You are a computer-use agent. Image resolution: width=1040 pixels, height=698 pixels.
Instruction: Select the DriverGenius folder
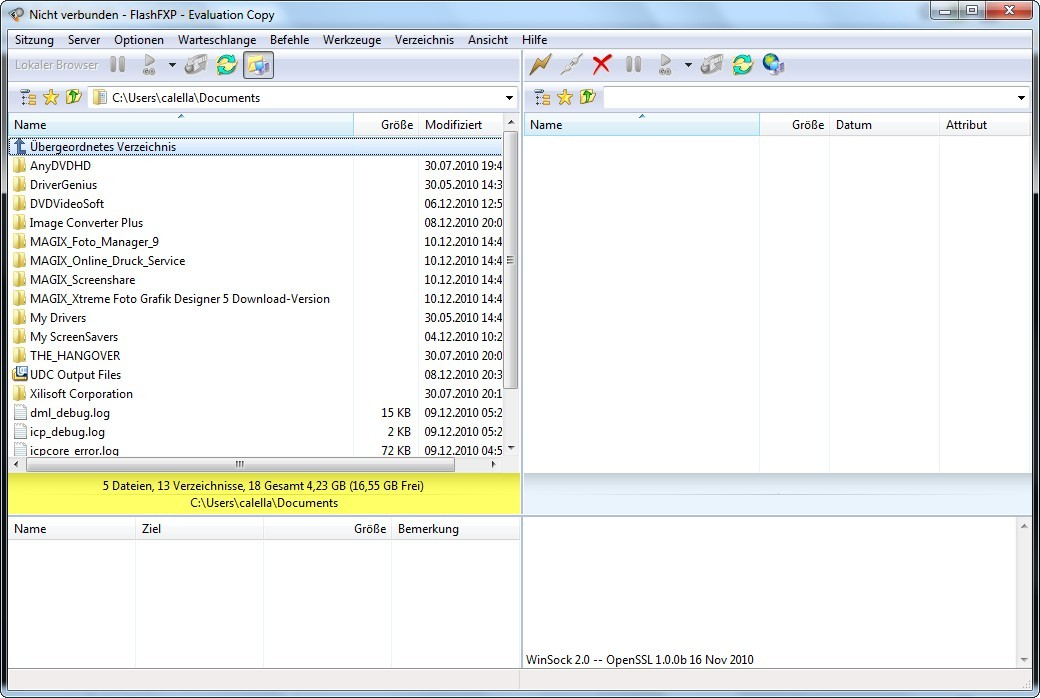click(x=63, y=184)
